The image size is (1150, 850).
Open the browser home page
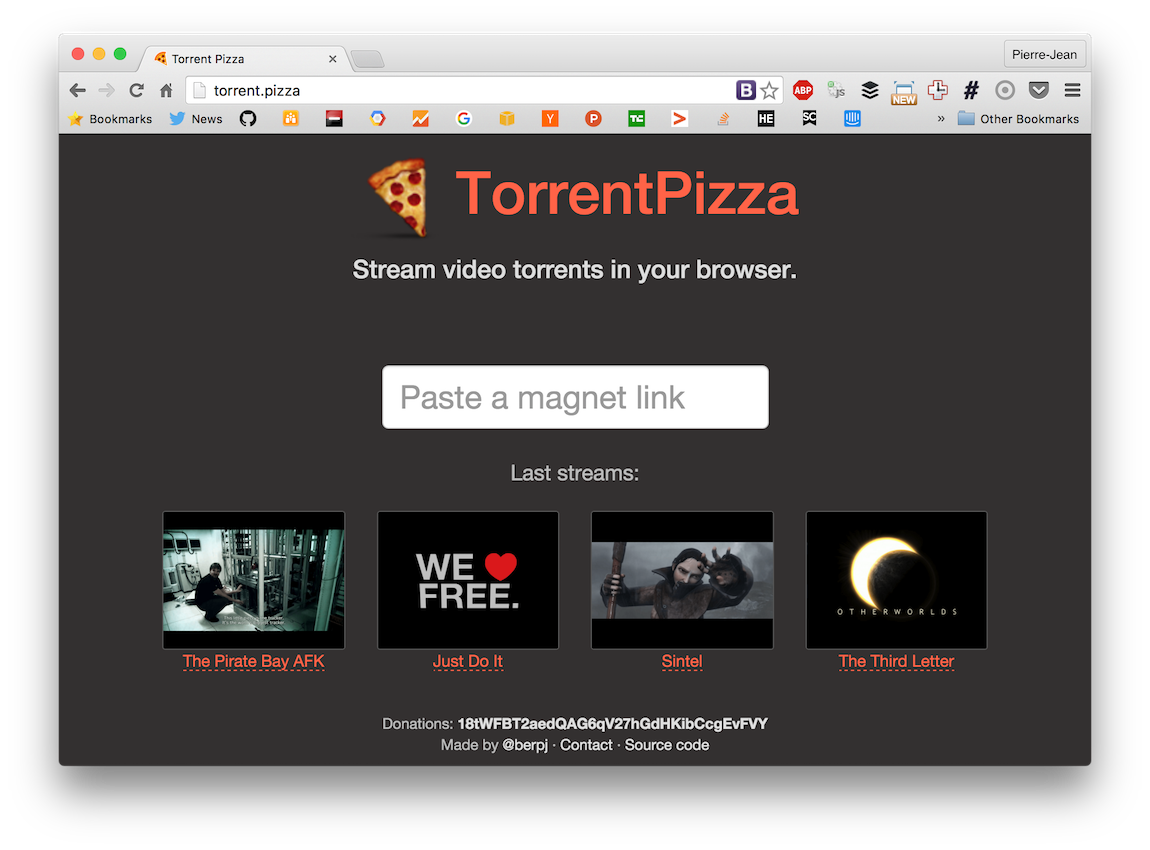166,90
